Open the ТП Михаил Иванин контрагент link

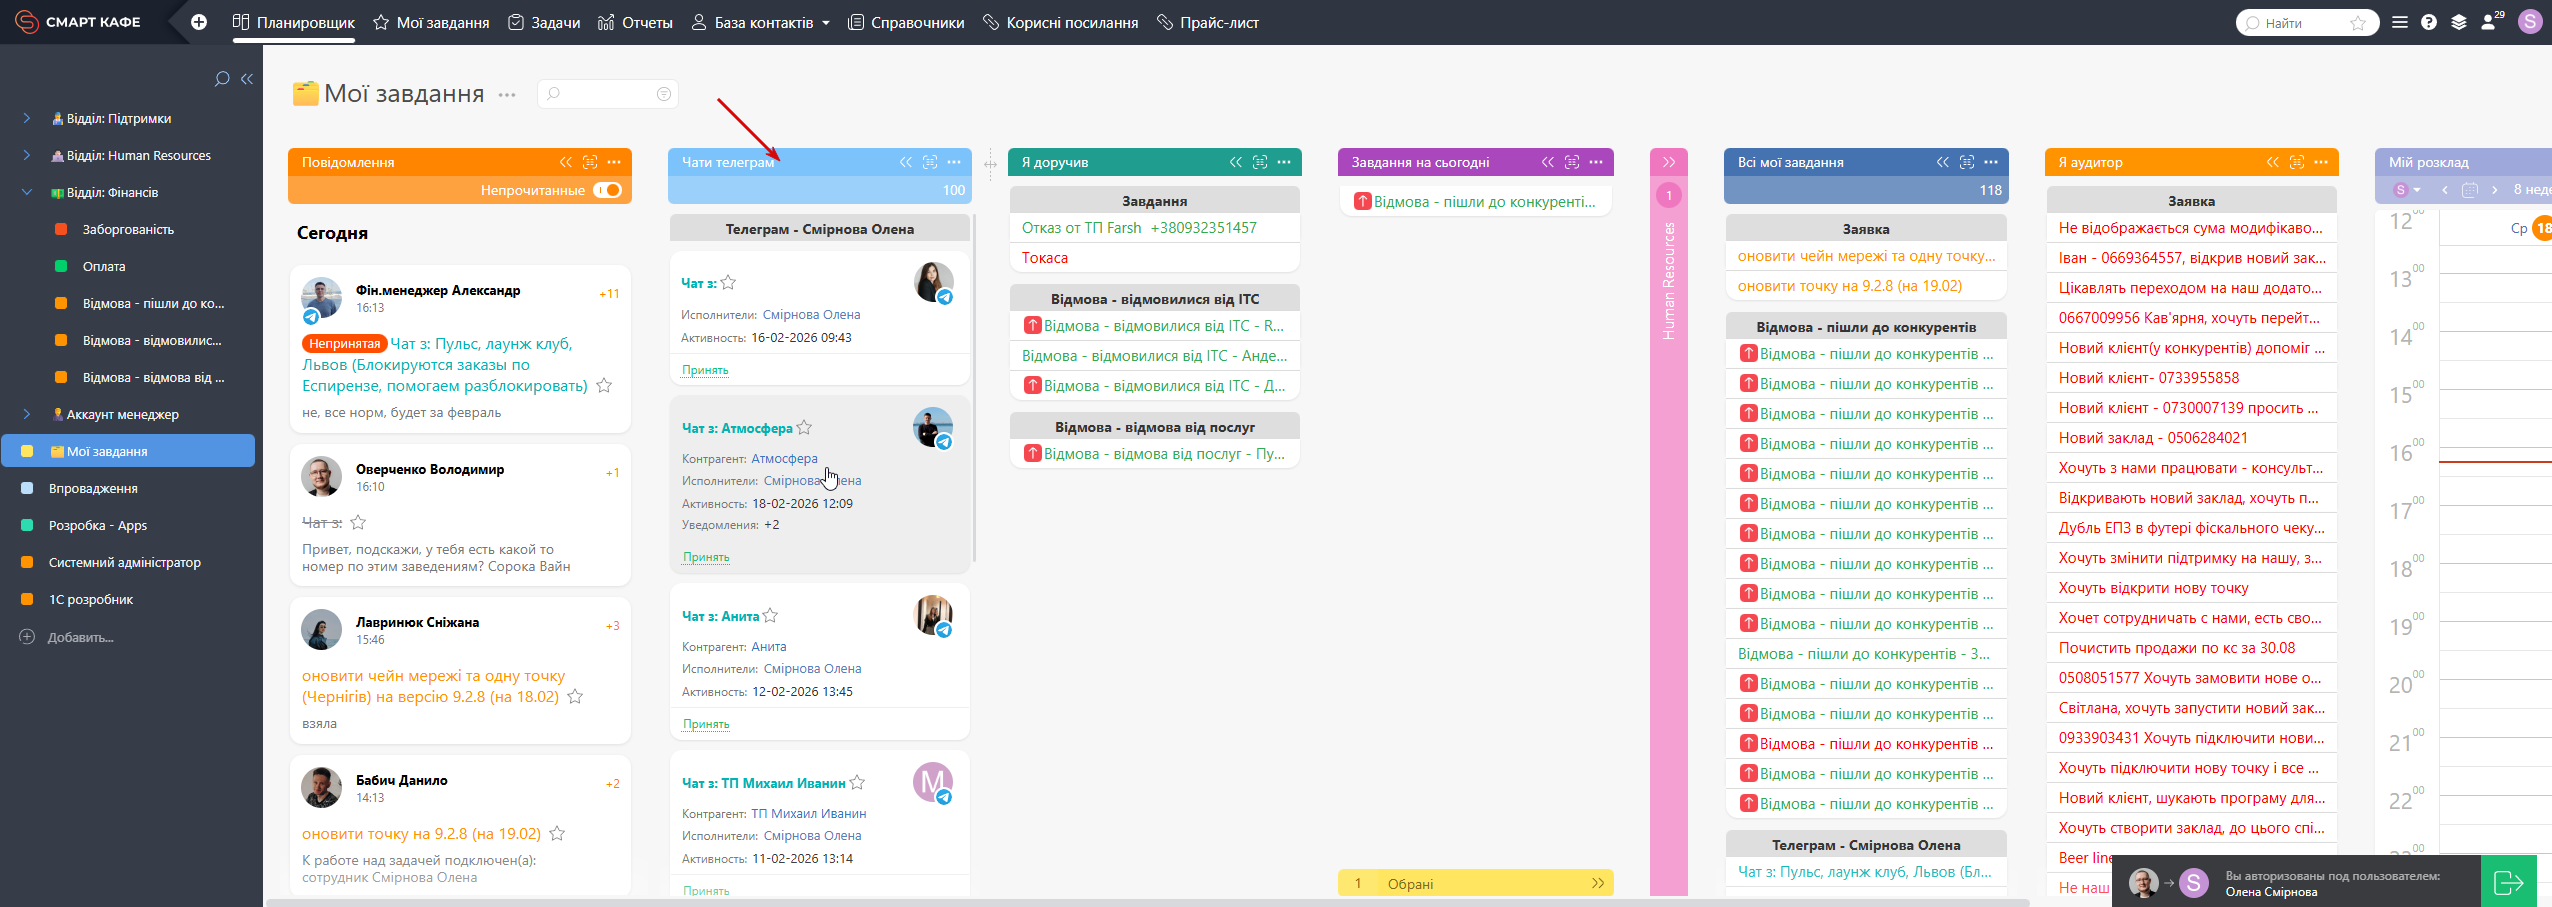(808, 814)
